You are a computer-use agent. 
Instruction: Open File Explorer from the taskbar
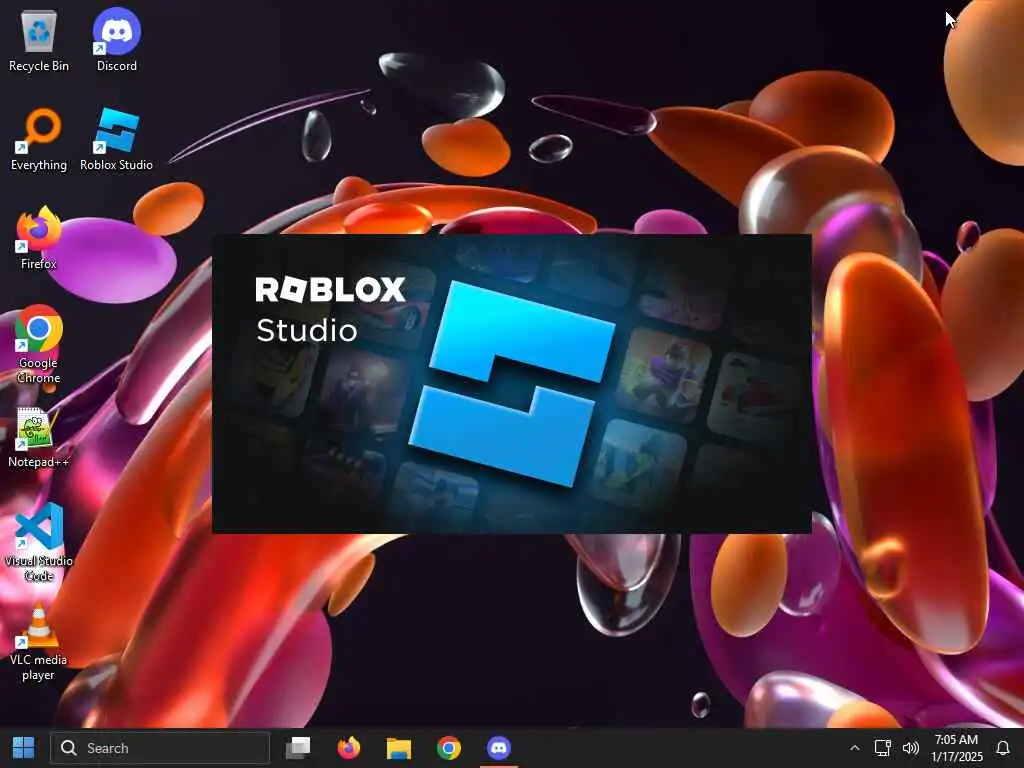[398, 748]
